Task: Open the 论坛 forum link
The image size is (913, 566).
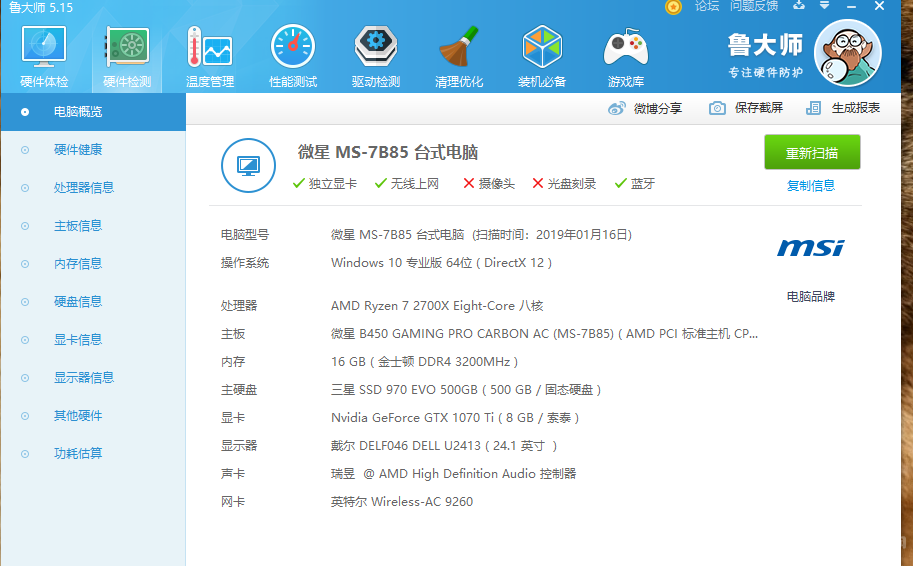Action: (x=707, y=6)
